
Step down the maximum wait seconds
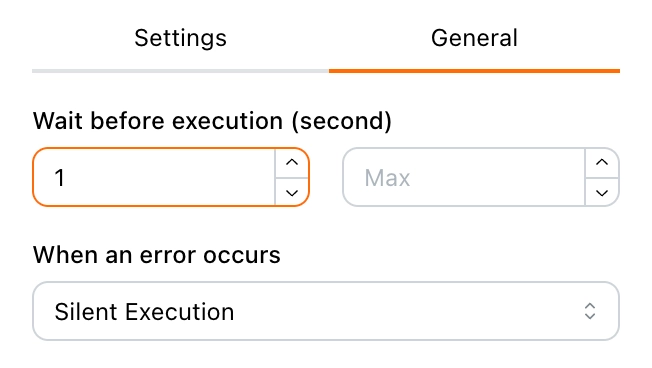click(x=602, y=192)
